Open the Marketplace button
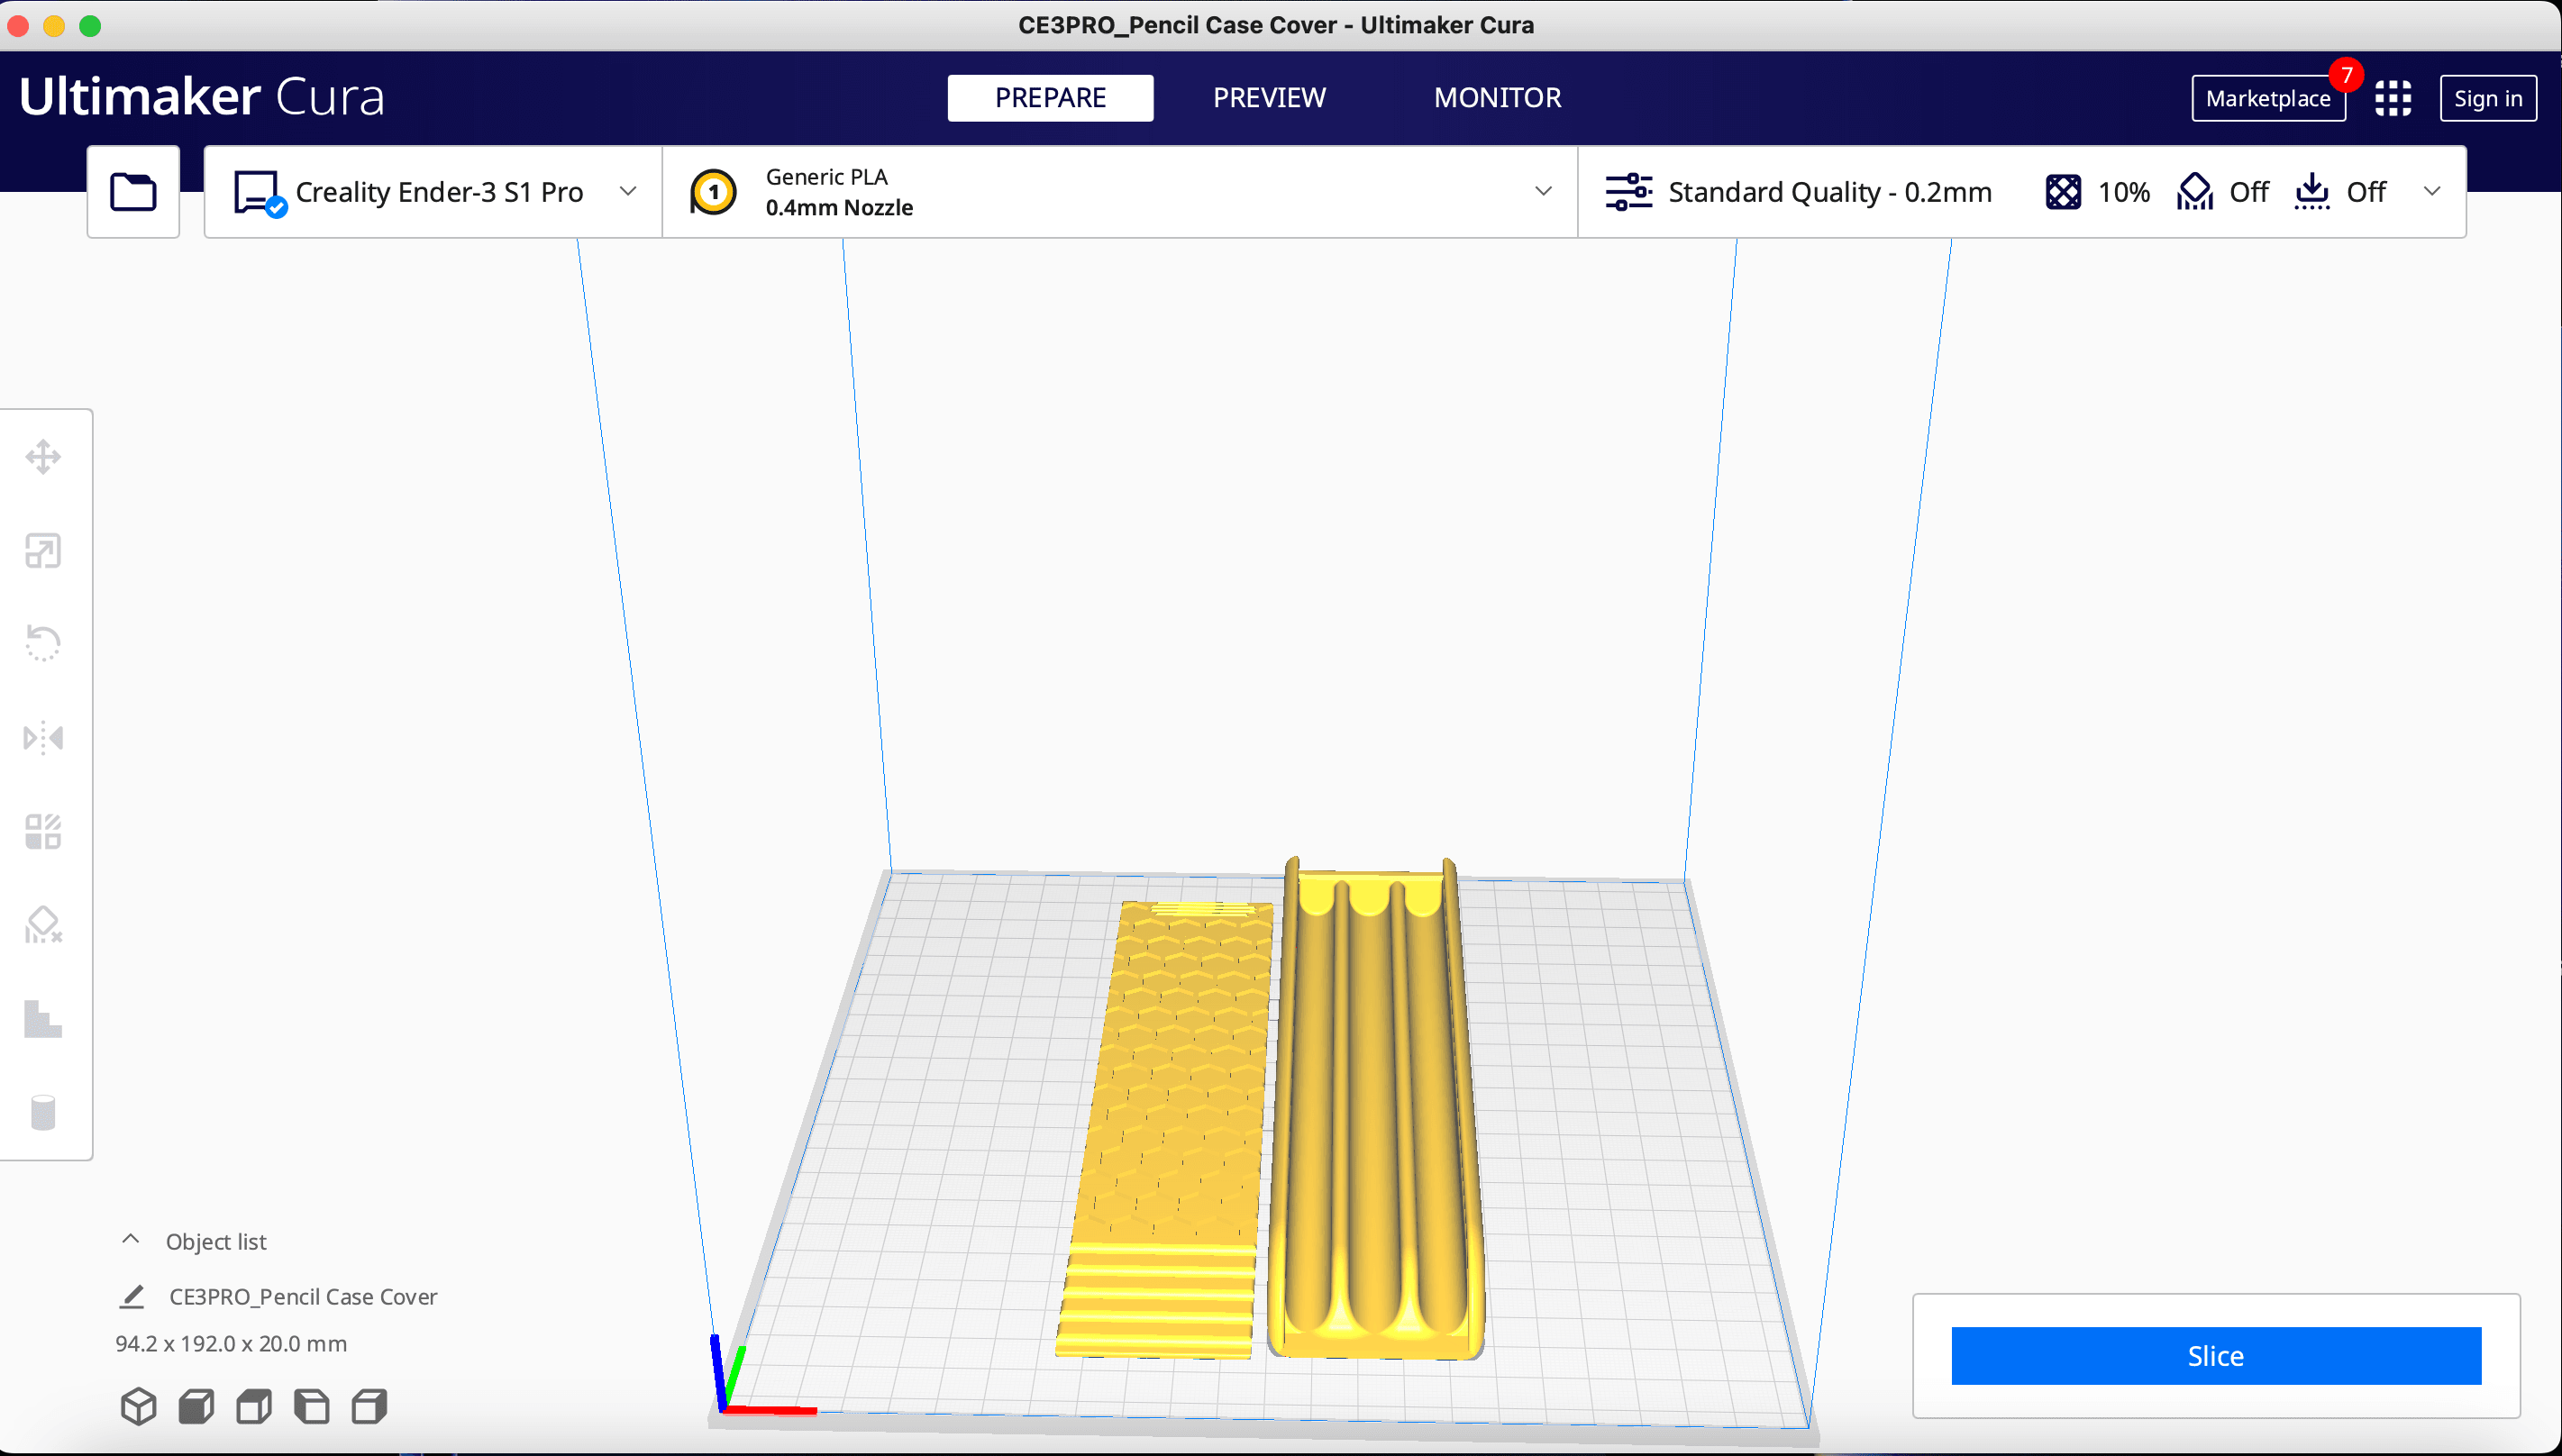 point(2268,98)
